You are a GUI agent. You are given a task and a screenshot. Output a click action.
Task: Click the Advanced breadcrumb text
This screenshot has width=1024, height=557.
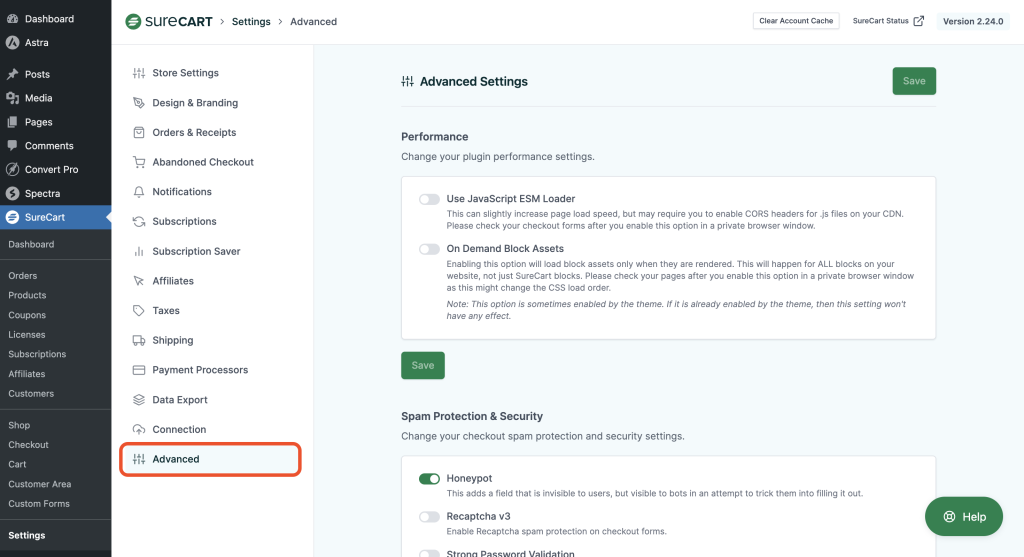click(x=313, y=22)
